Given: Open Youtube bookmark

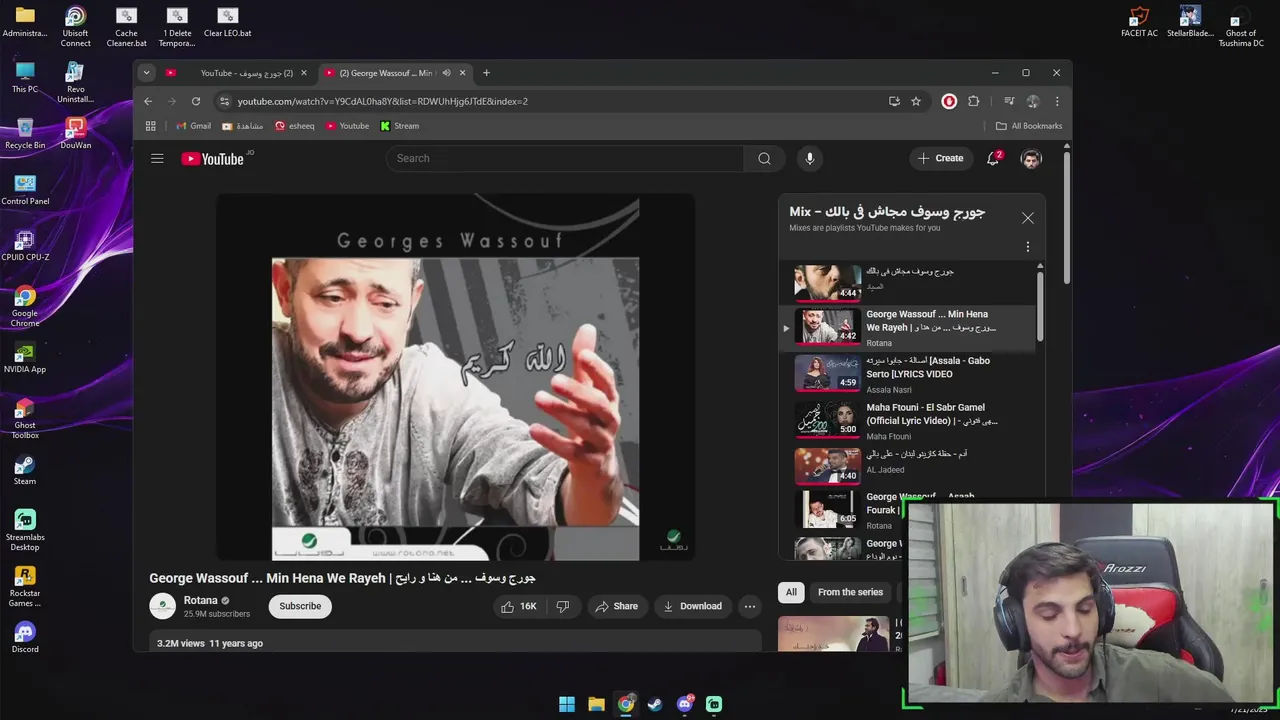Looking at the screenshot, I should (x=347, y=126).
